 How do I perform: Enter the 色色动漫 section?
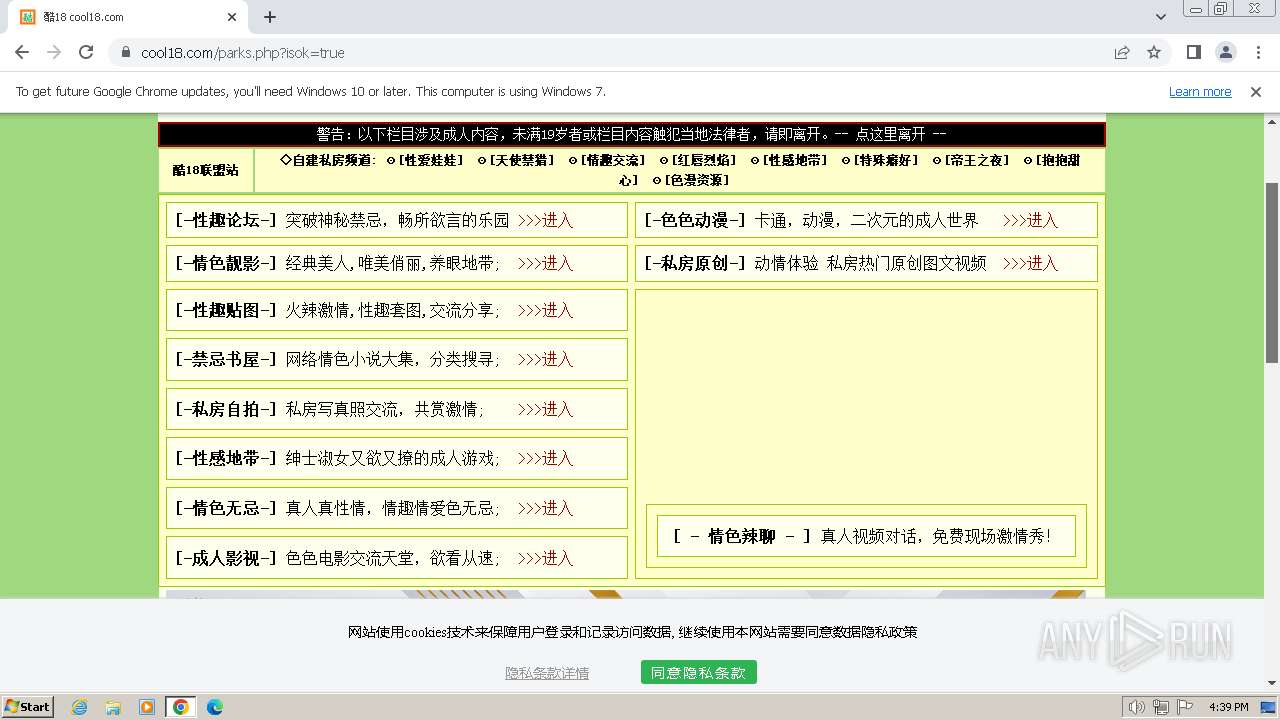tap(1030, 220)
